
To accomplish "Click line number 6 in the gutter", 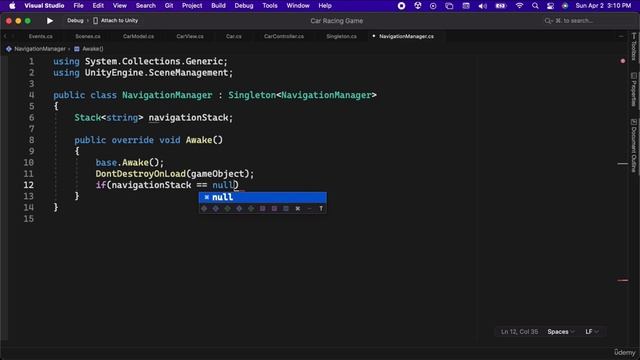I will click(31, 118).
